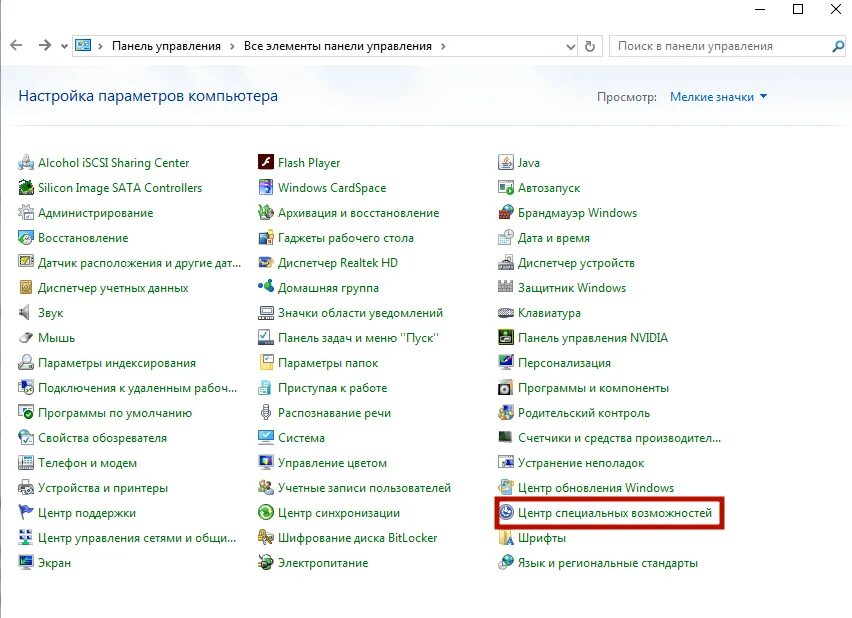This screenshot has height=618, width=852.
Task: Refresh the control panel view
Action: pos(590,47)
